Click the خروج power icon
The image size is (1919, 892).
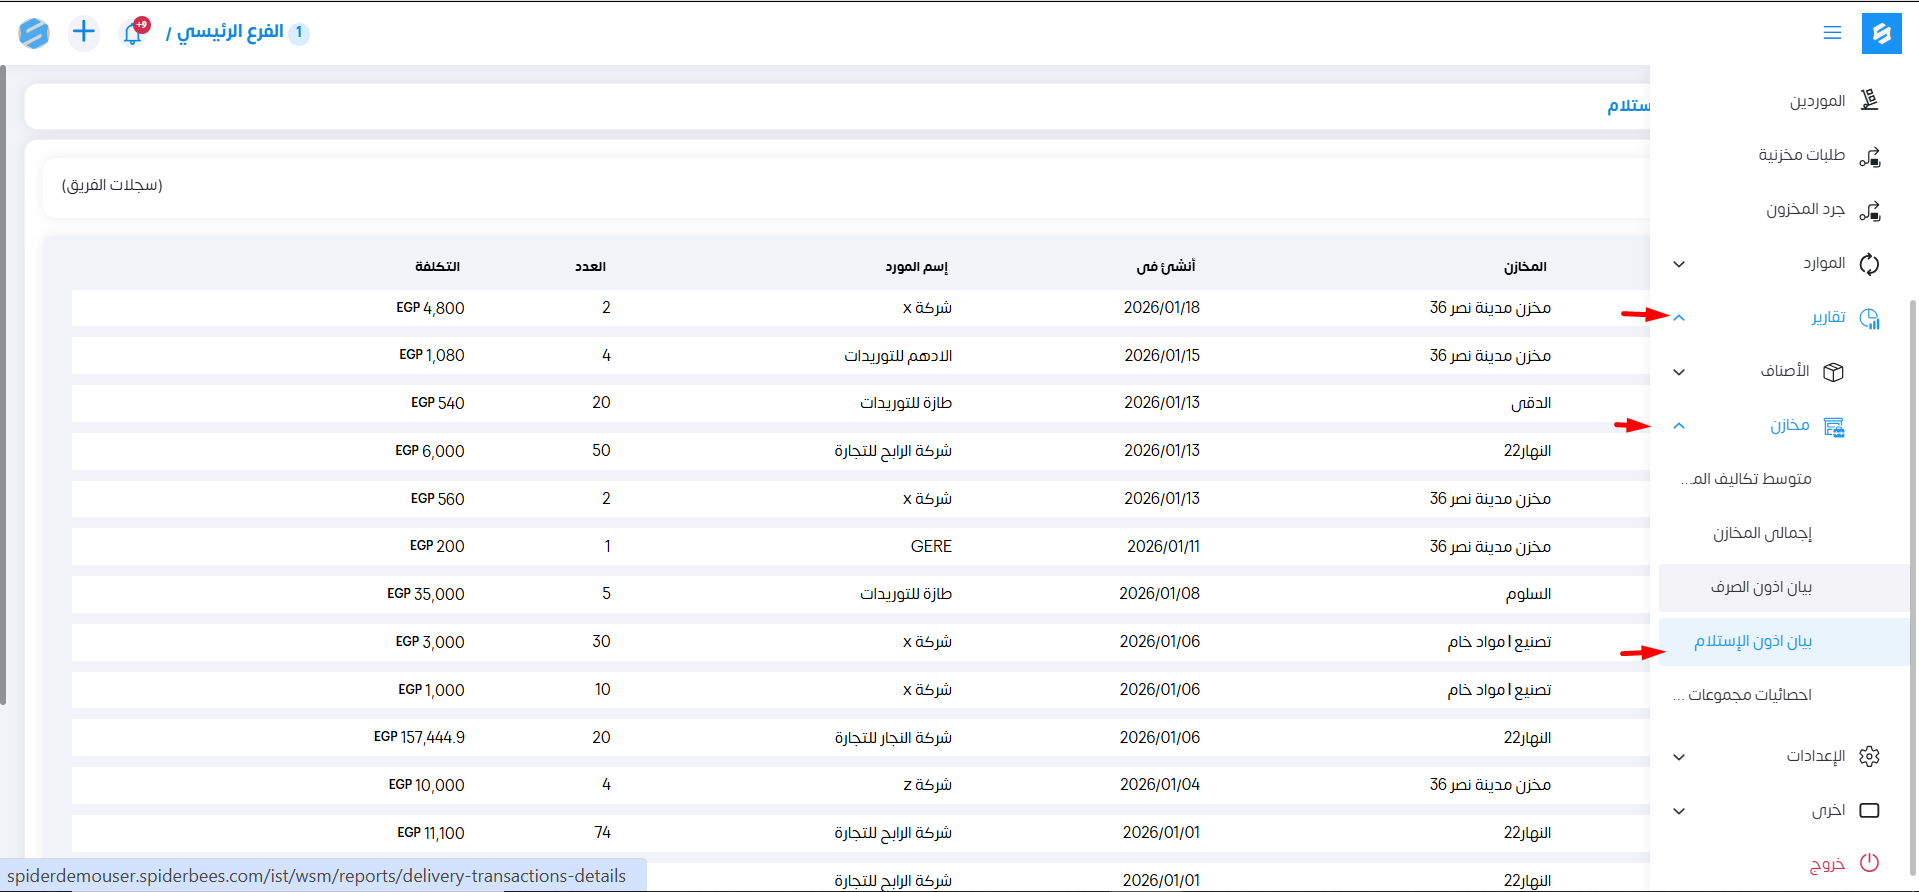point(1869,863)
